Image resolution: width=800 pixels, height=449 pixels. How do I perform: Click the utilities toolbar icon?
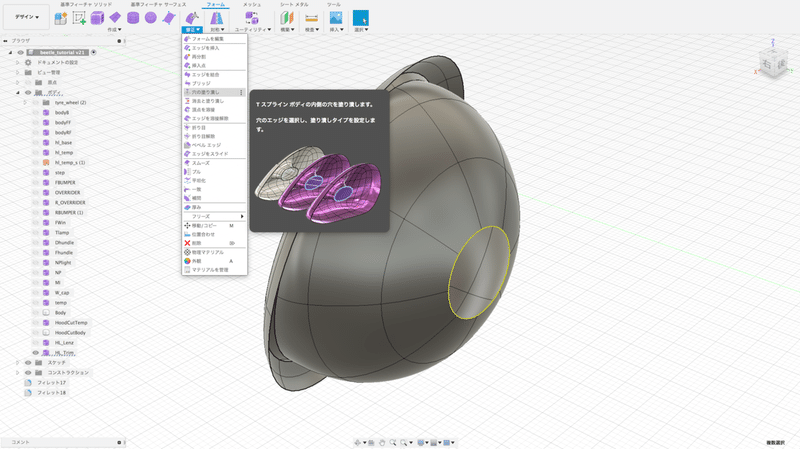[x=252, y=18]
